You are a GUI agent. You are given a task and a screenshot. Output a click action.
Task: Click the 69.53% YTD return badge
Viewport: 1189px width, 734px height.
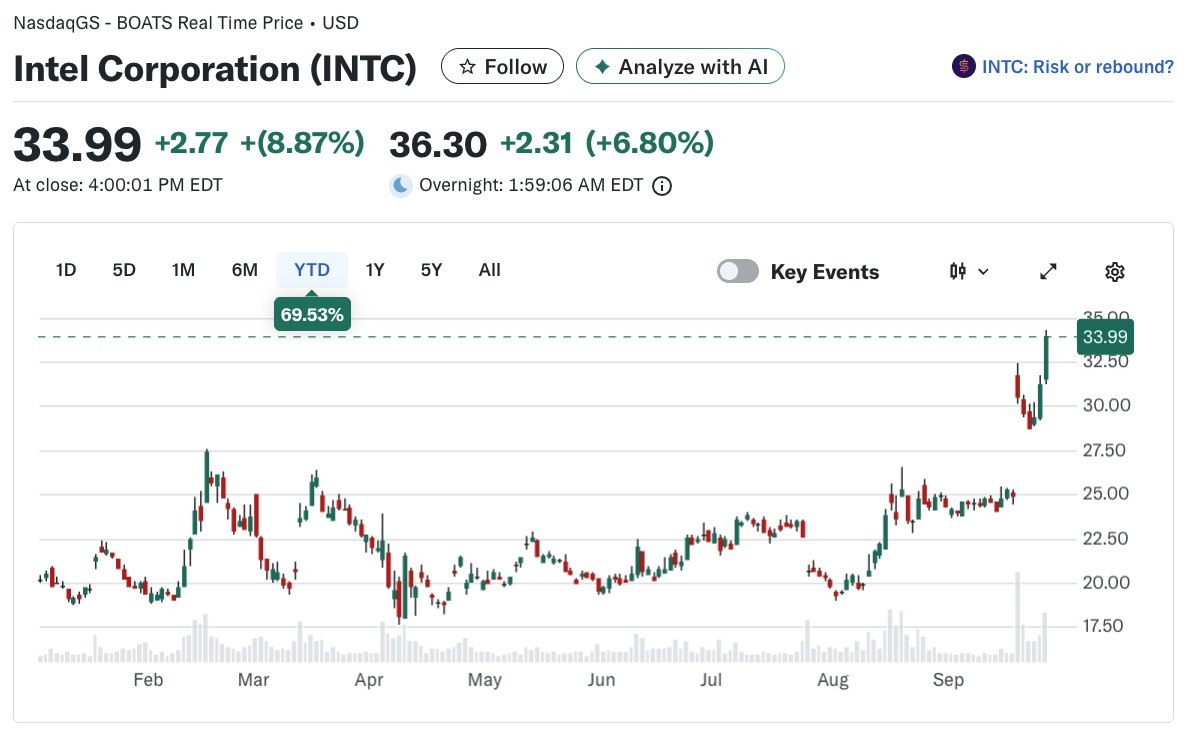312,314
